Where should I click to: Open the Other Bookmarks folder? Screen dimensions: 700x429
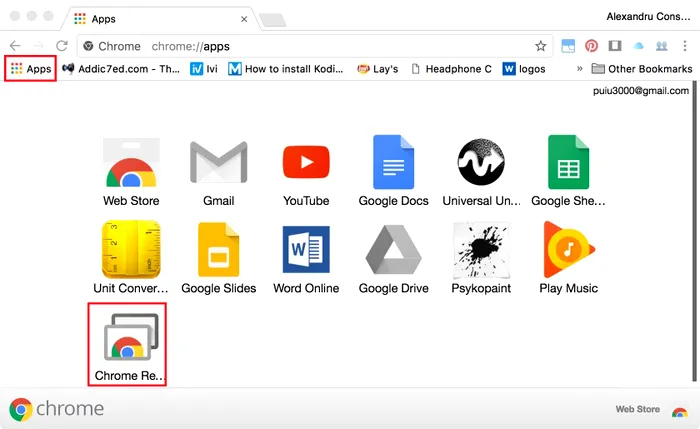[642, 69]
